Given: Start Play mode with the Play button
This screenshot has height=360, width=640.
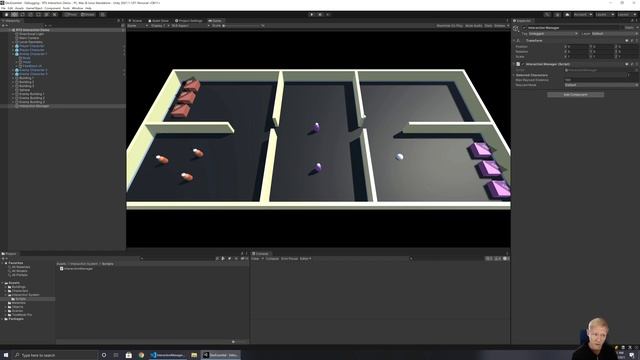Looking at the screenshot, I should pos(312,14).
